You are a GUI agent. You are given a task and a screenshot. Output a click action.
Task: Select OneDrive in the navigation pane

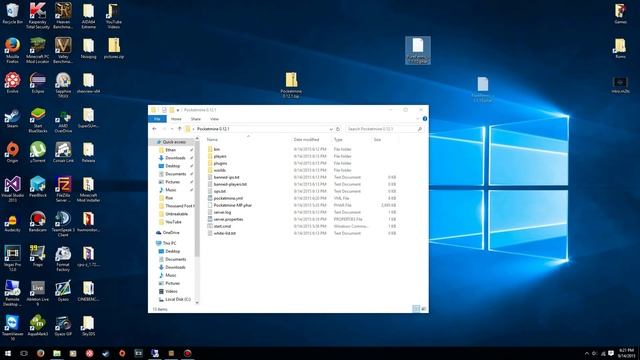tap(171, 233)
